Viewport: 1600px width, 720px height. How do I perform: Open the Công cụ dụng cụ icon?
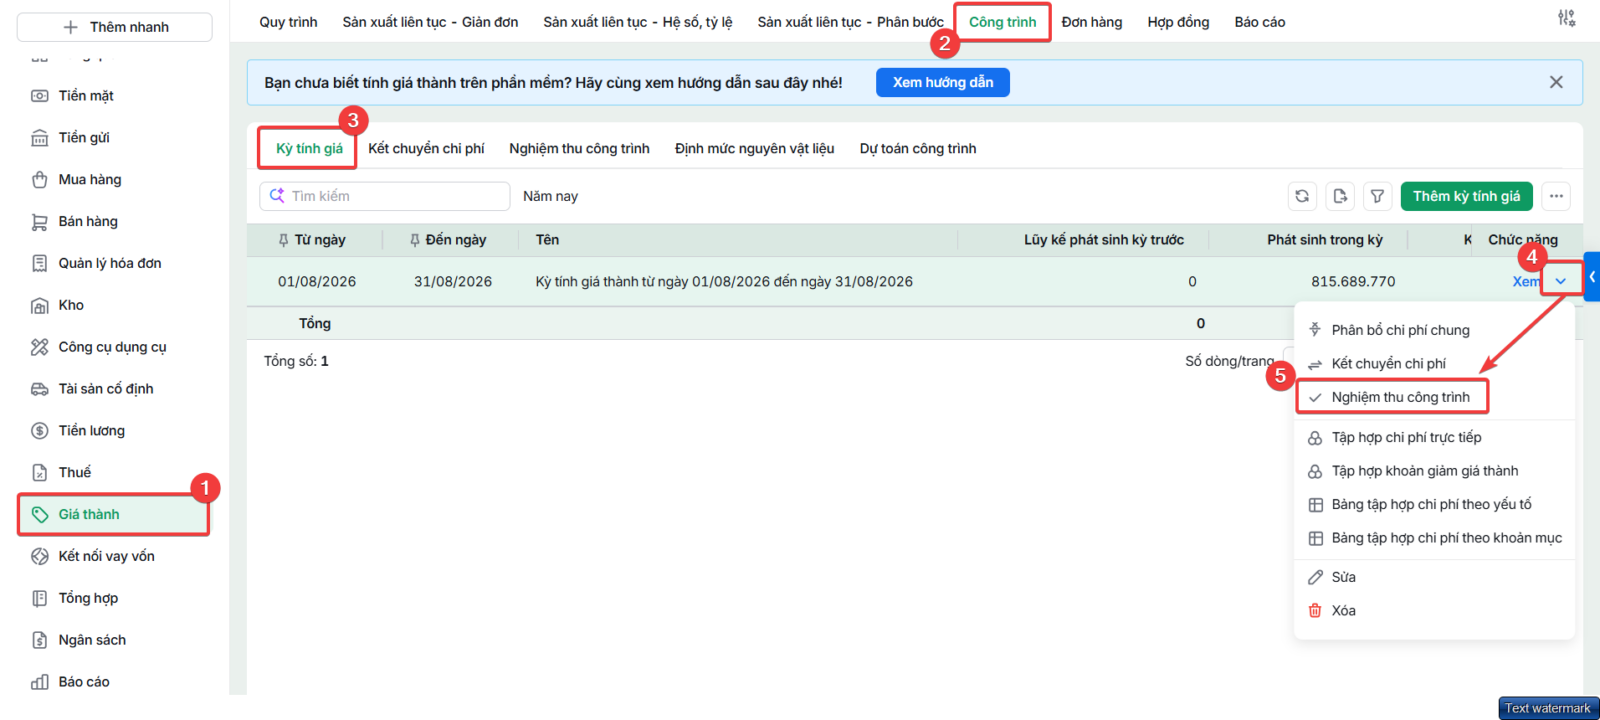(40, 347)
